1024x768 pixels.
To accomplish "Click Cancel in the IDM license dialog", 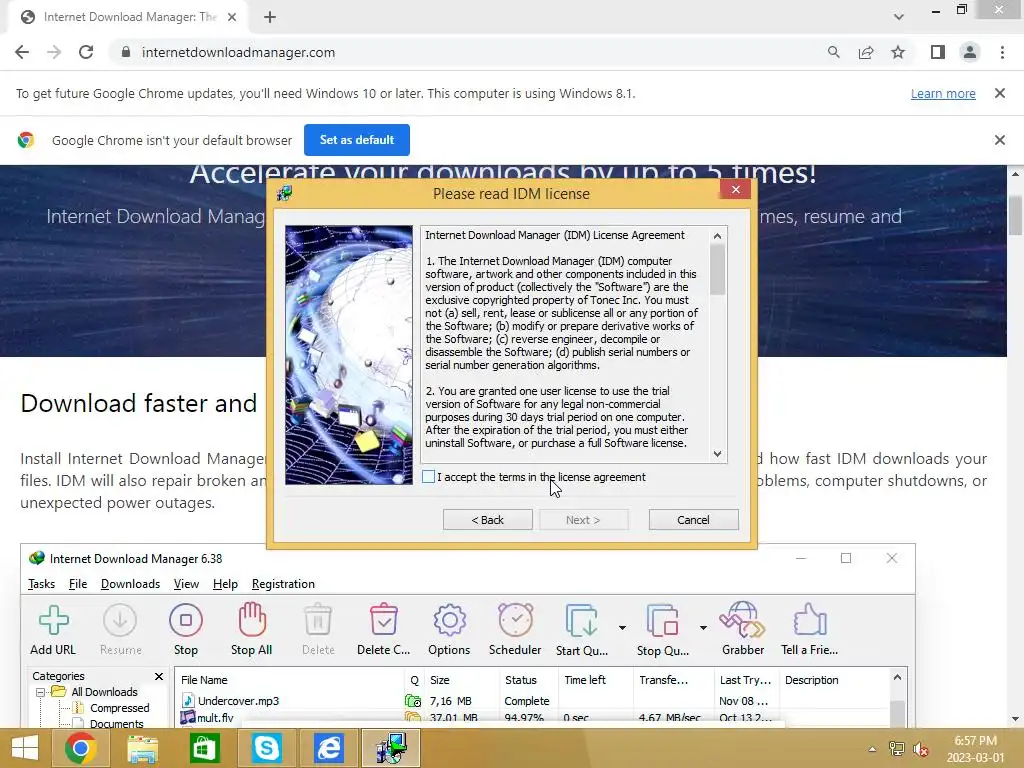I will [x=693, y=520].
